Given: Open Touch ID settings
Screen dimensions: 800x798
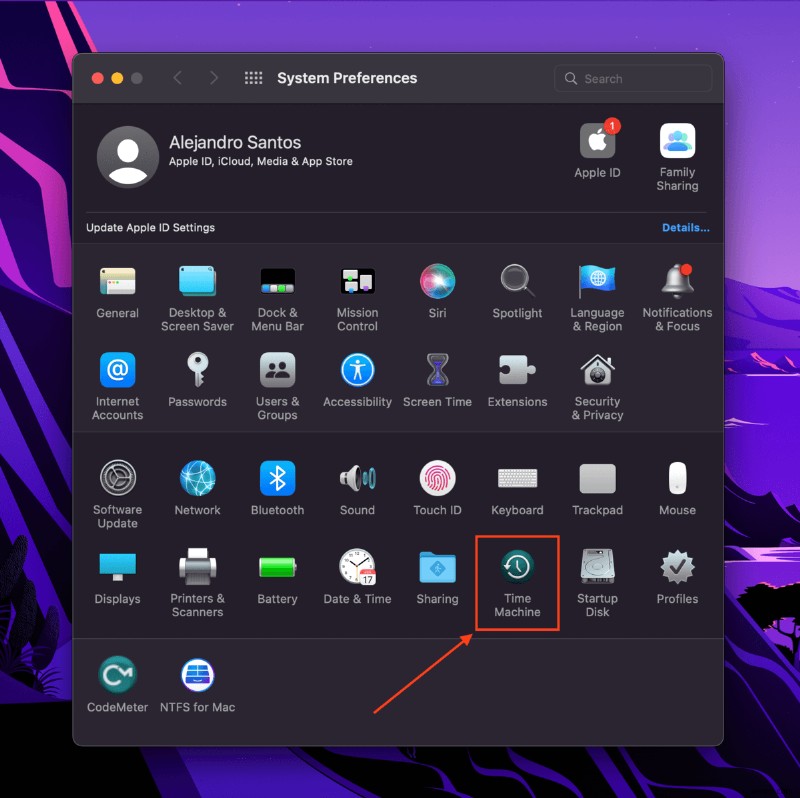Looking at the screenshot, I should [x=437, y=480].
